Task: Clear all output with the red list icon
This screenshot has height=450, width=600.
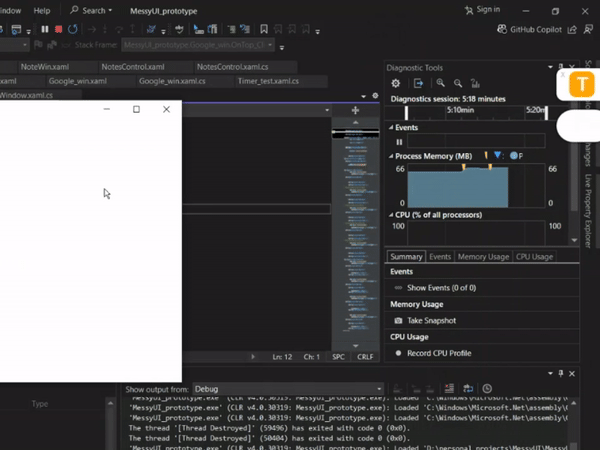Action: click(x=449, y=389)
